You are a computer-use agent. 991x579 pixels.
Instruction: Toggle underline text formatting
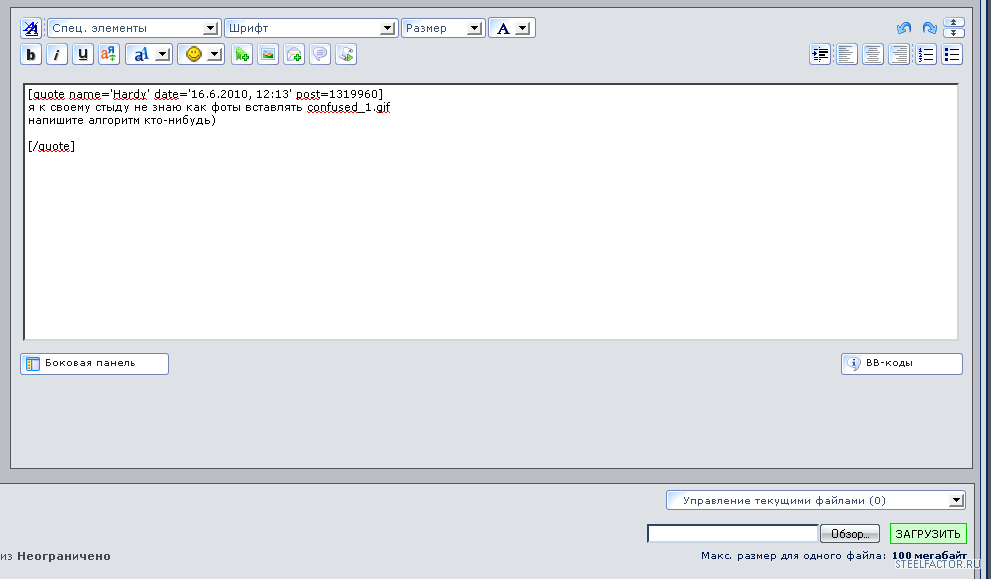pos(83,55)
